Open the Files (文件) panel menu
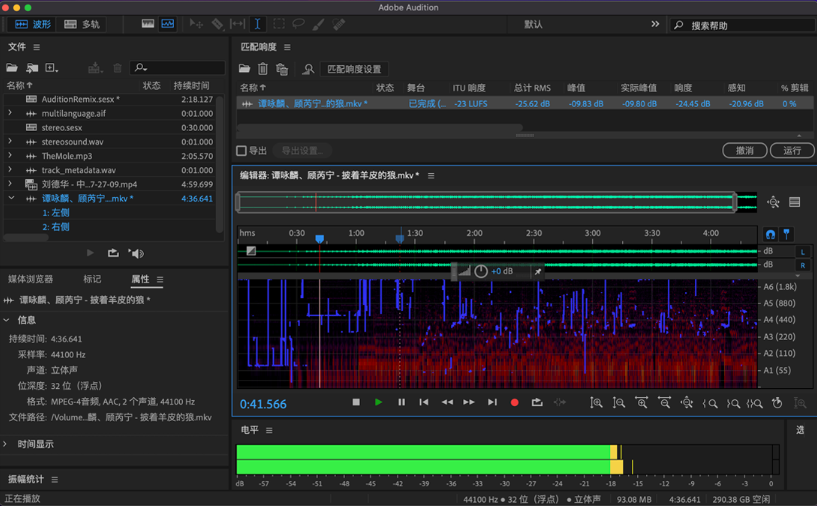 (x=36, y=47)
